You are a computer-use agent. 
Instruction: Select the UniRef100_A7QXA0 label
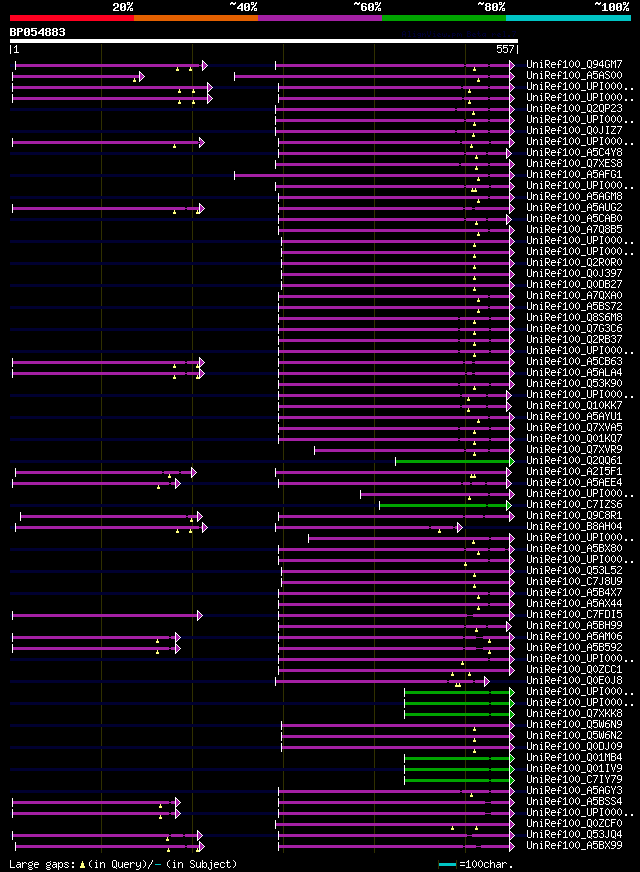[574, 295]
